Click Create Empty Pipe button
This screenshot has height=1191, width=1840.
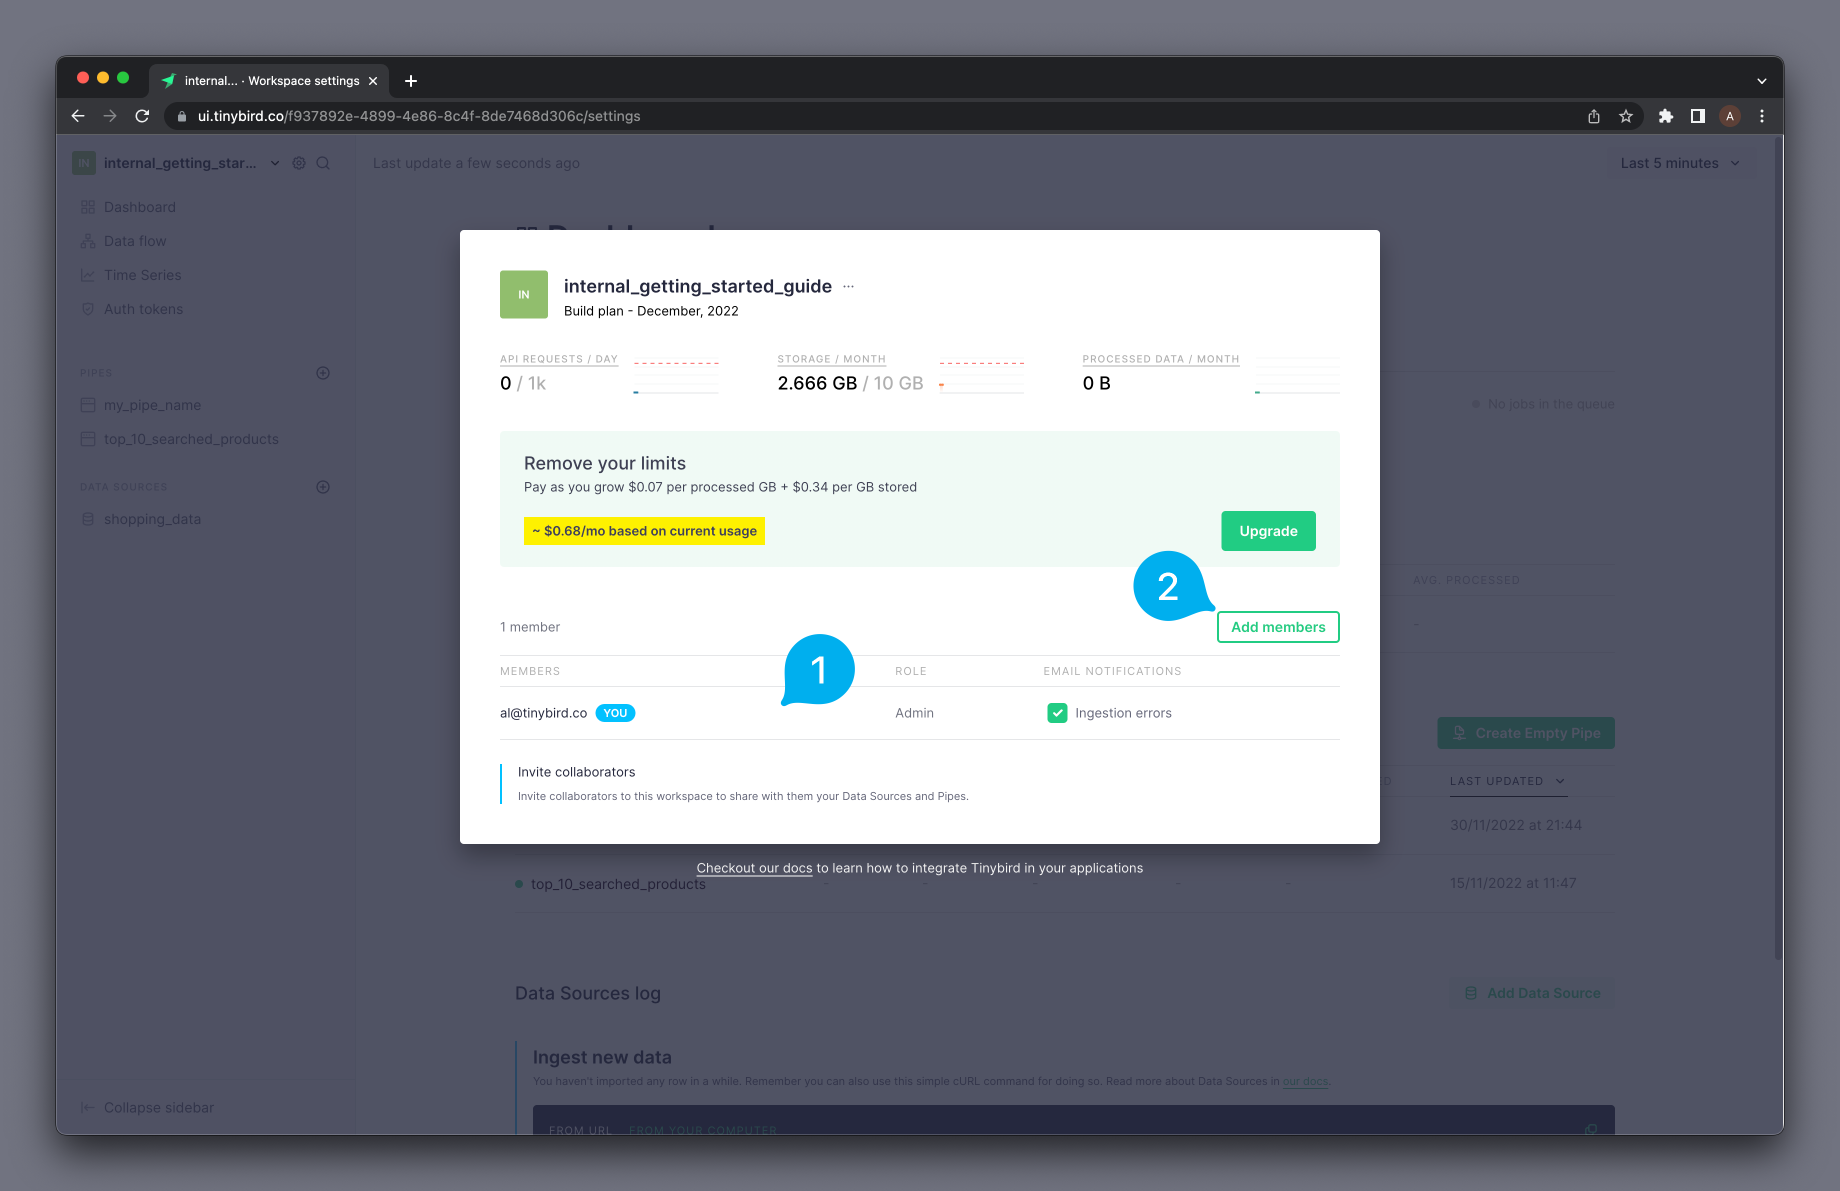1526,733
